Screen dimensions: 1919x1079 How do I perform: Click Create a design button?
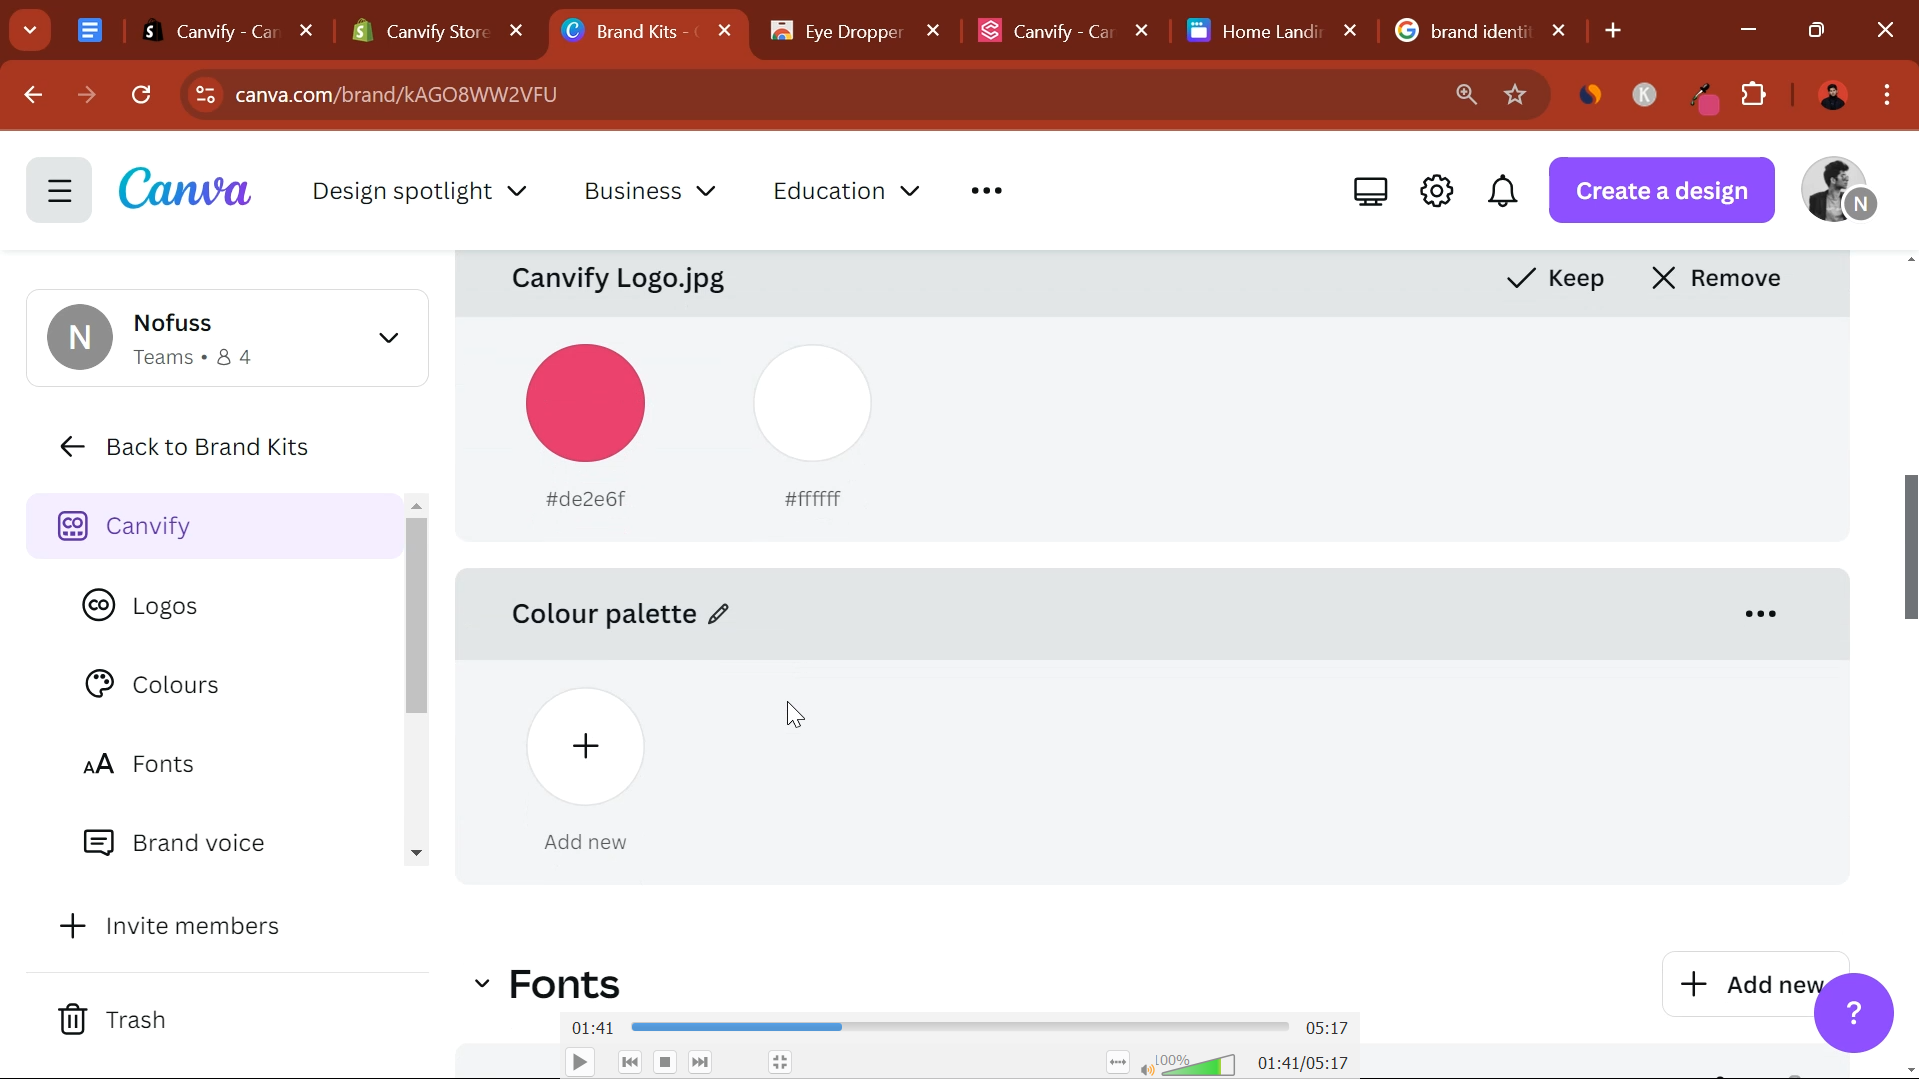(x=1661, y=190)
